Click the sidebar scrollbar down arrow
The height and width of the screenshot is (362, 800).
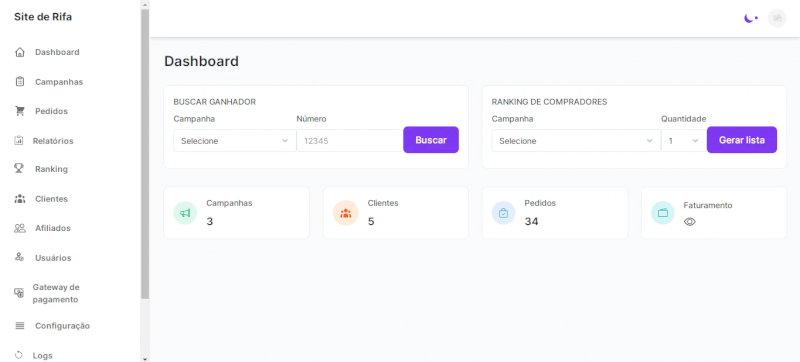click(x=145, y=358)
